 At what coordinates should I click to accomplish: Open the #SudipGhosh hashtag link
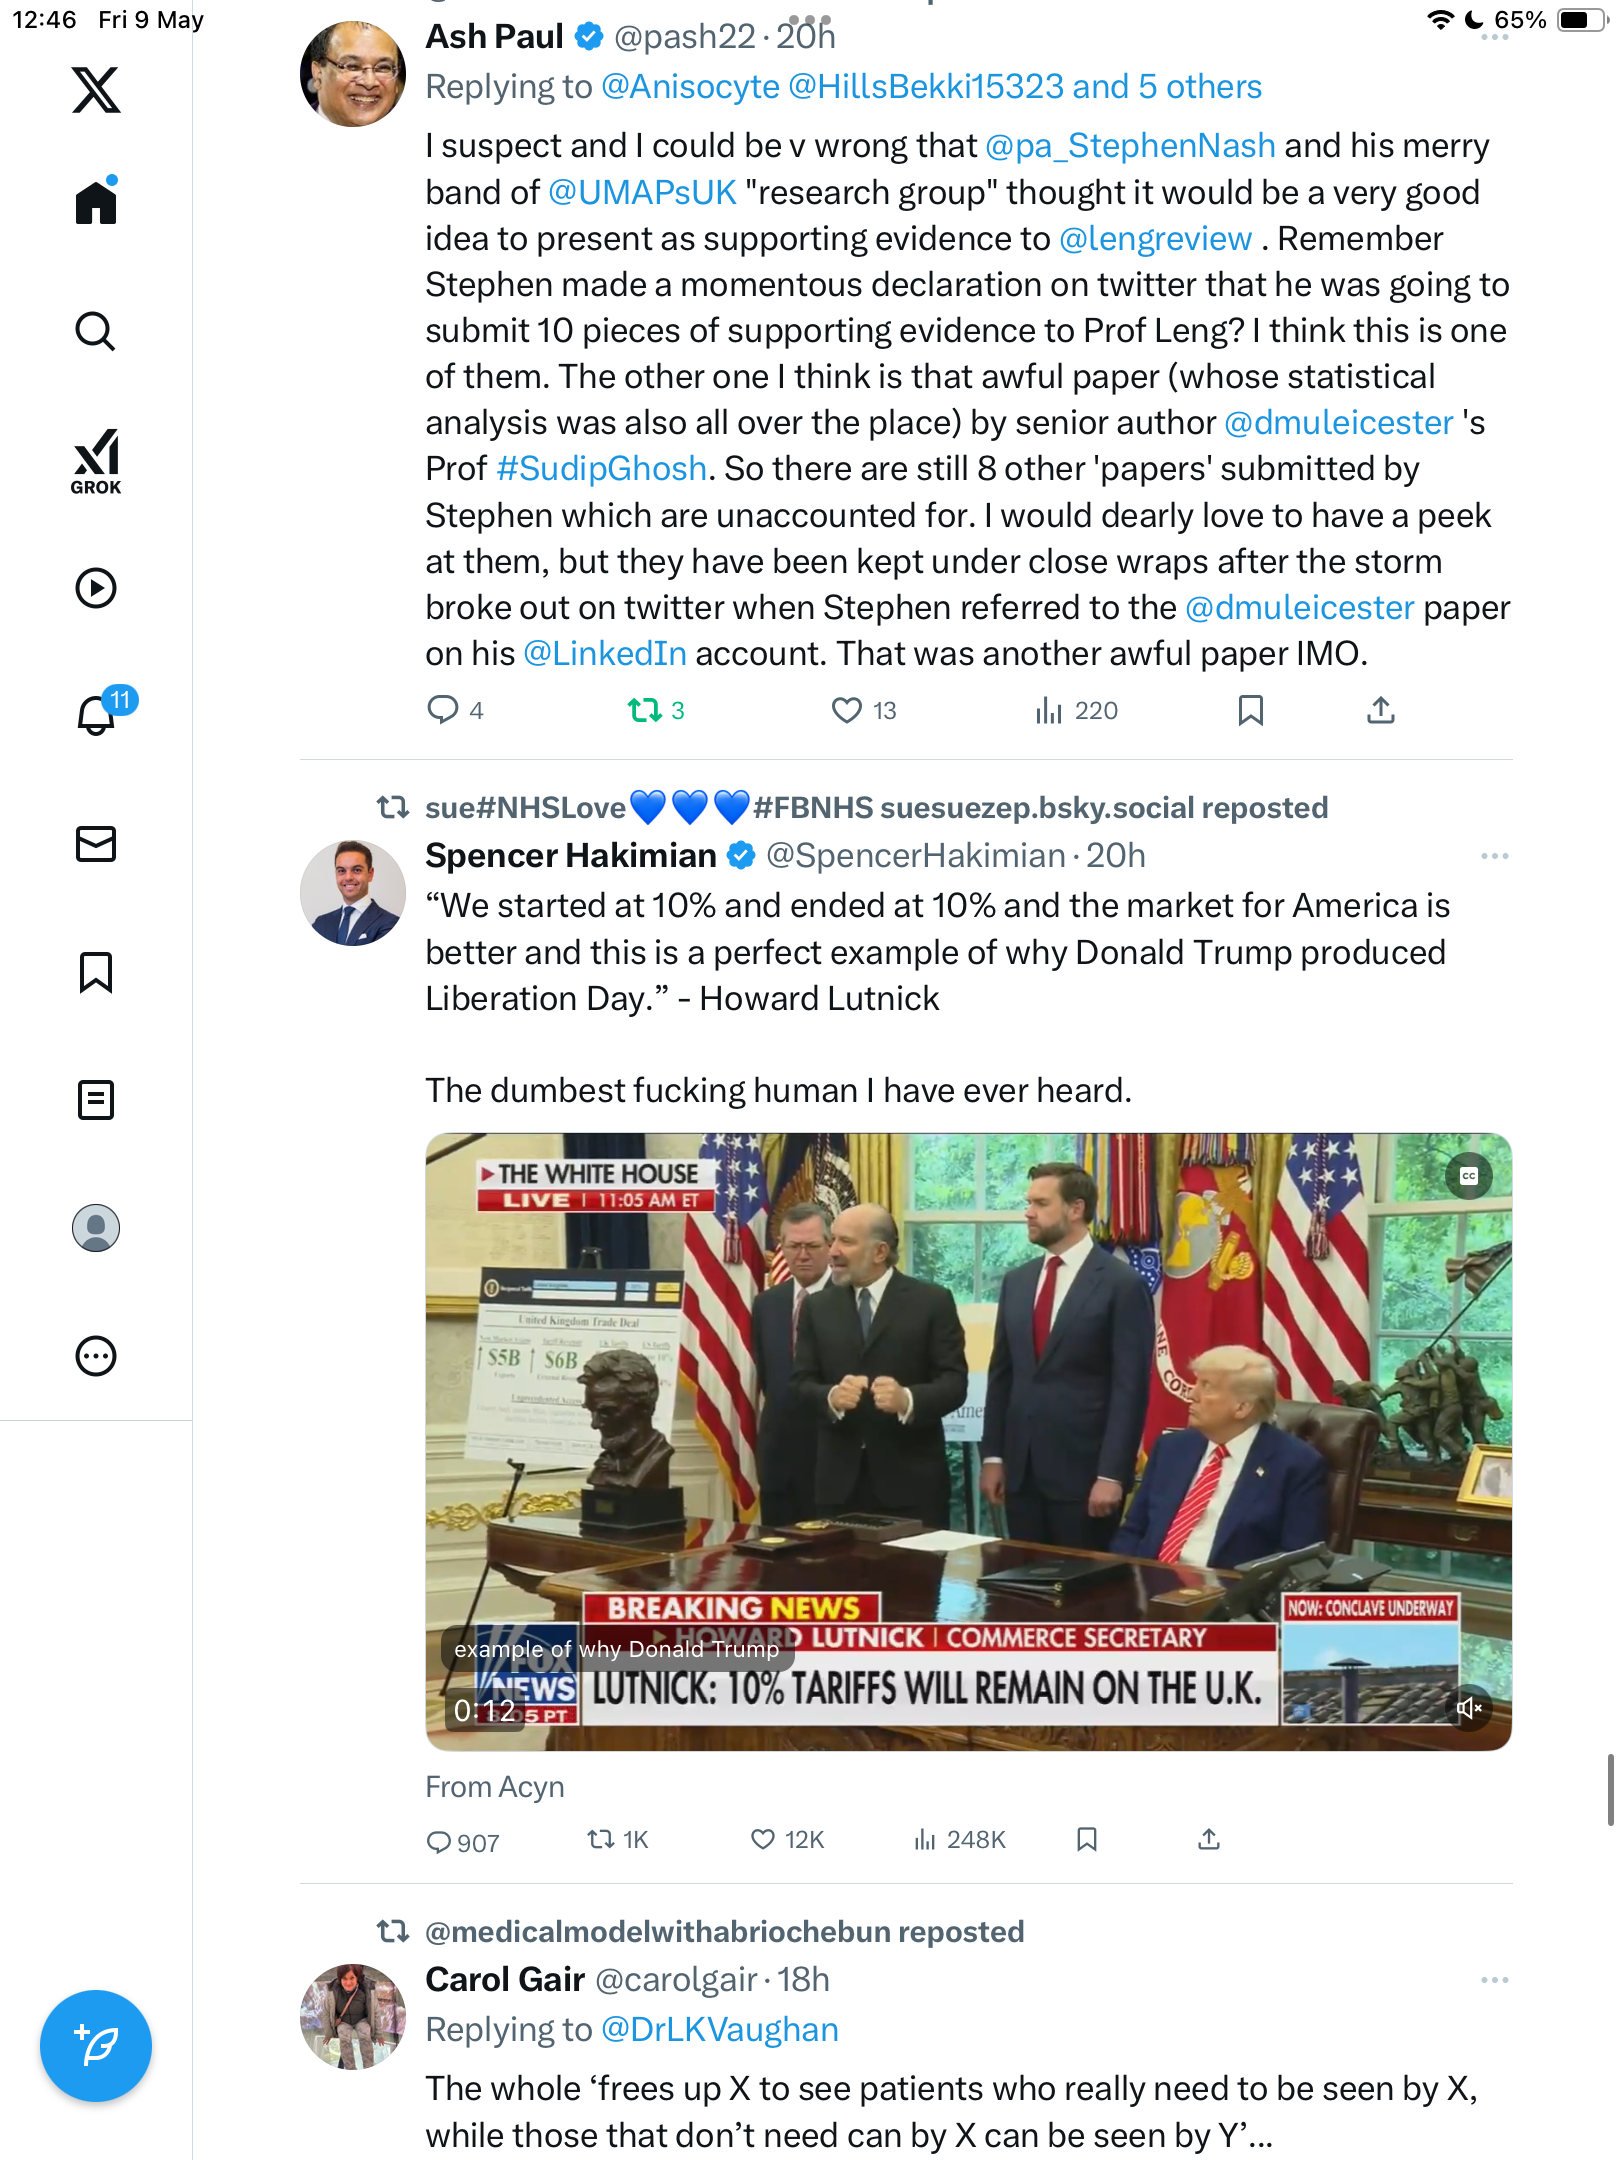601,469
